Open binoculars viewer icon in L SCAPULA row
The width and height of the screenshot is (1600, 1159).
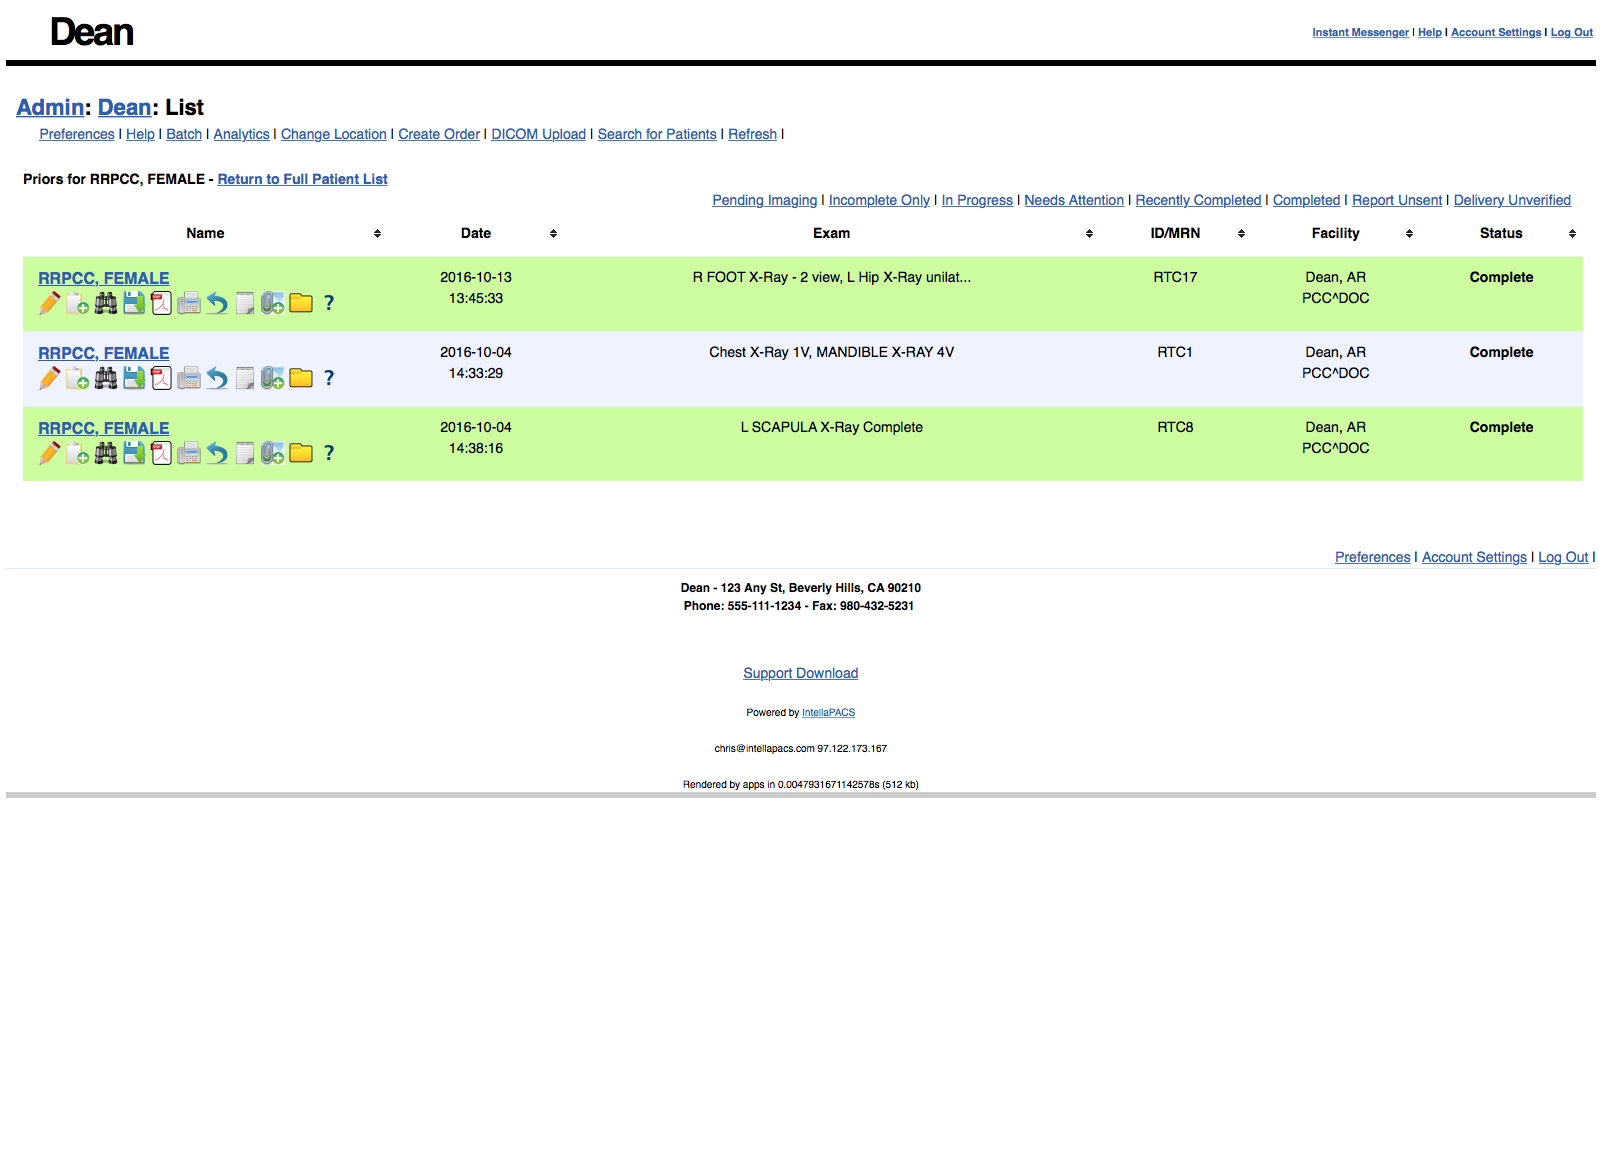coord(105,453)
